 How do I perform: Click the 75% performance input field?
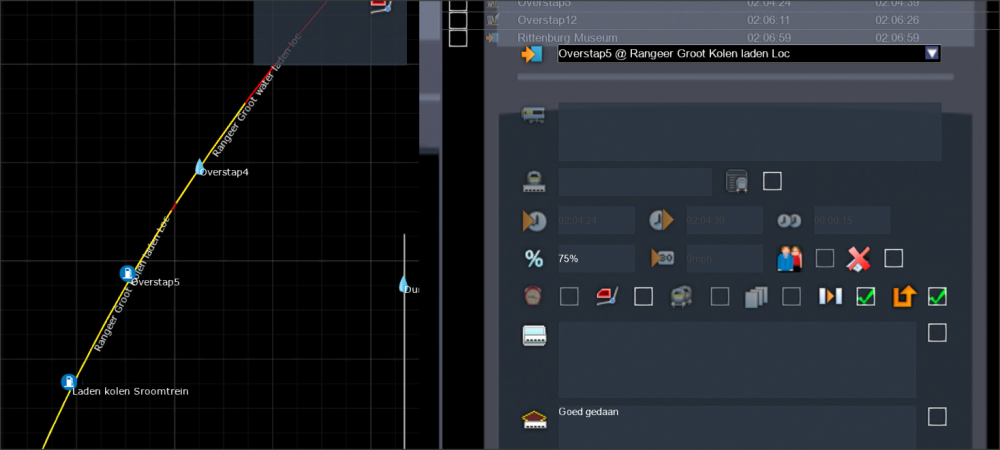(595, 258)
